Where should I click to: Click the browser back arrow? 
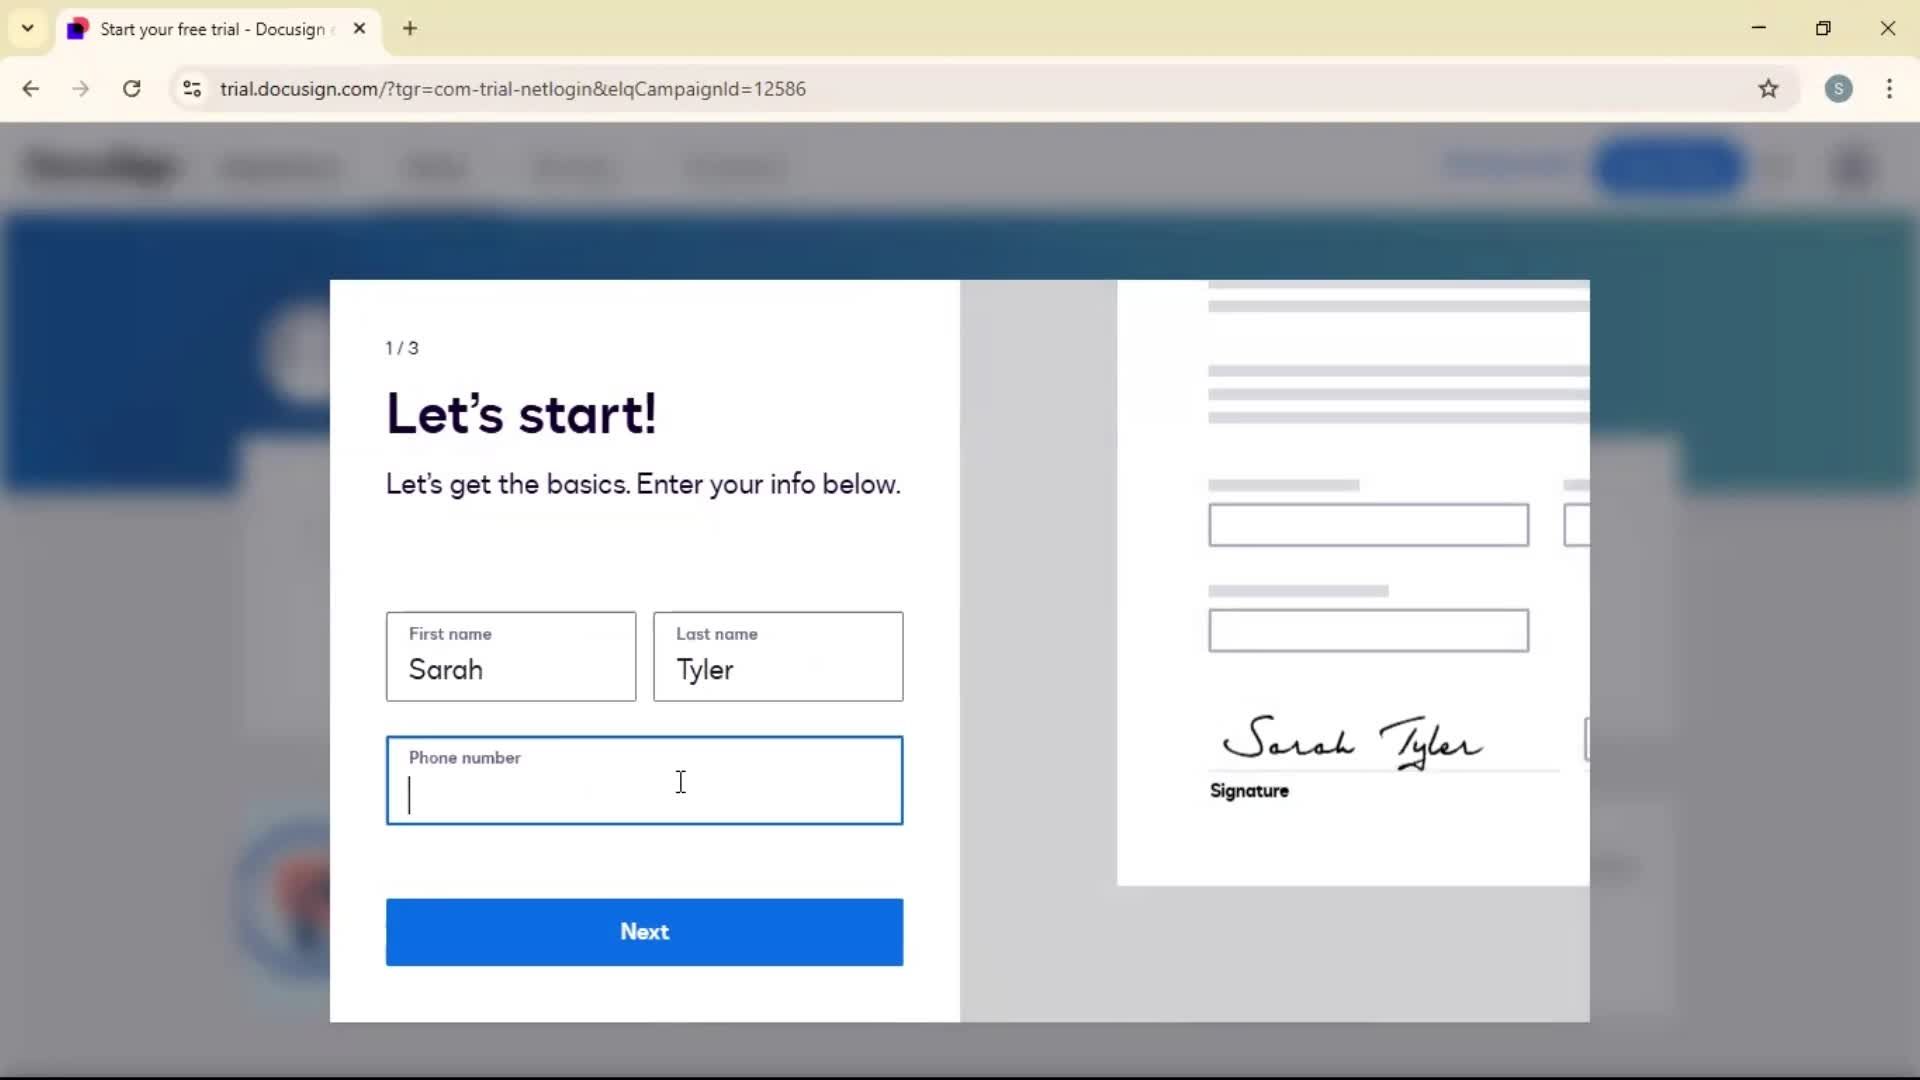click(x=31, y=89)
